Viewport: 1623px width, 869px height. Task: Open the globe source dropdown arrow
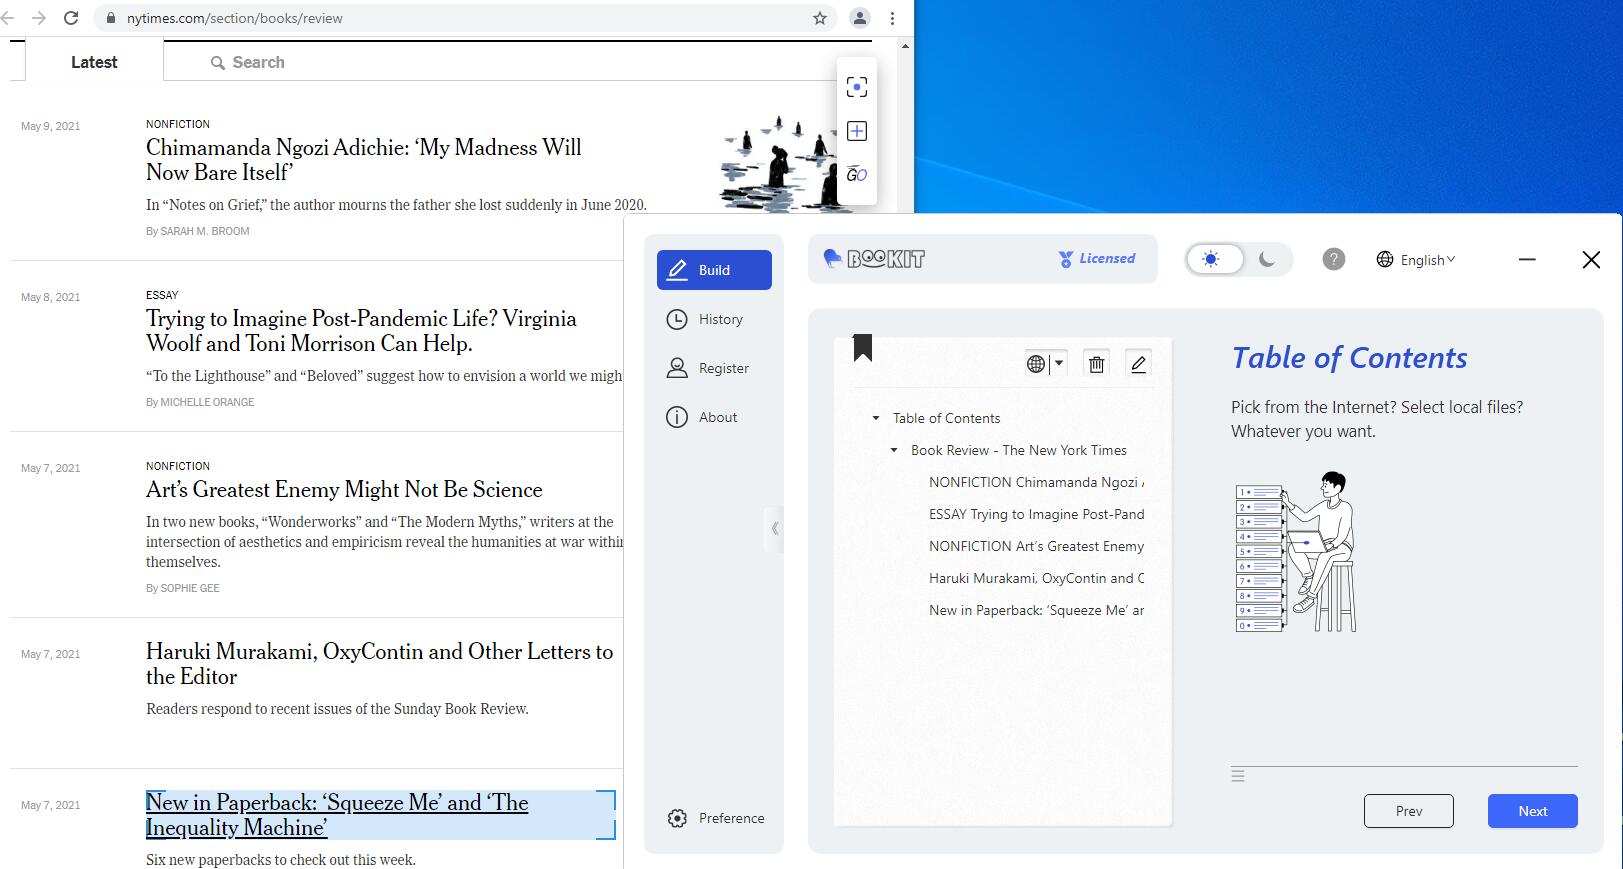pyautogui.click(x=1059, y=364)
